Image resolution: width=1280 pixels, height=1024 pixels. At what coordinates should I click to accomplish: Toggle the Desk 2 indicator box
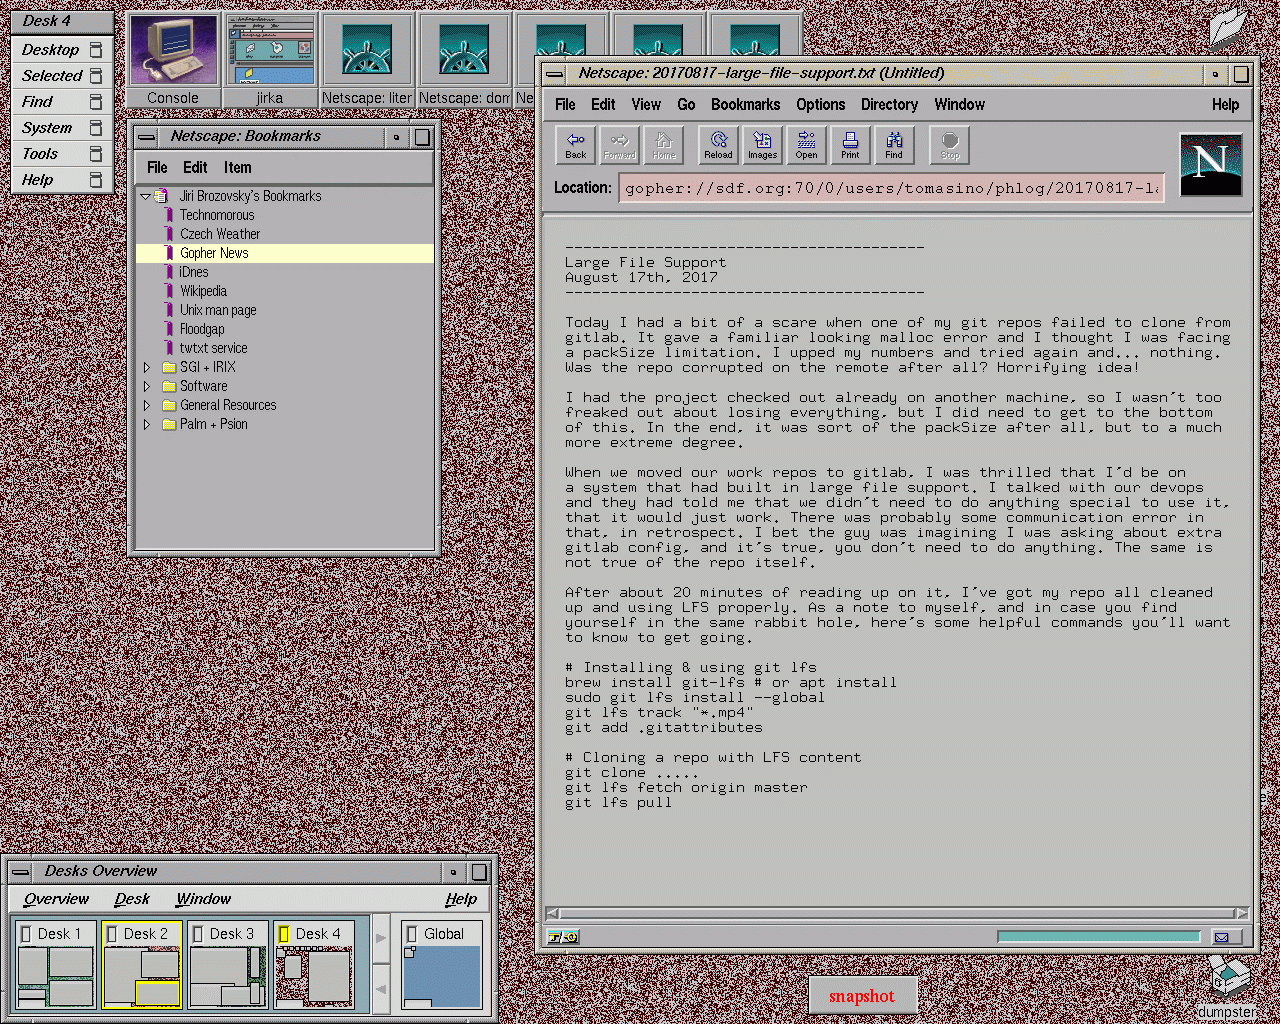[x=112, y=934]
